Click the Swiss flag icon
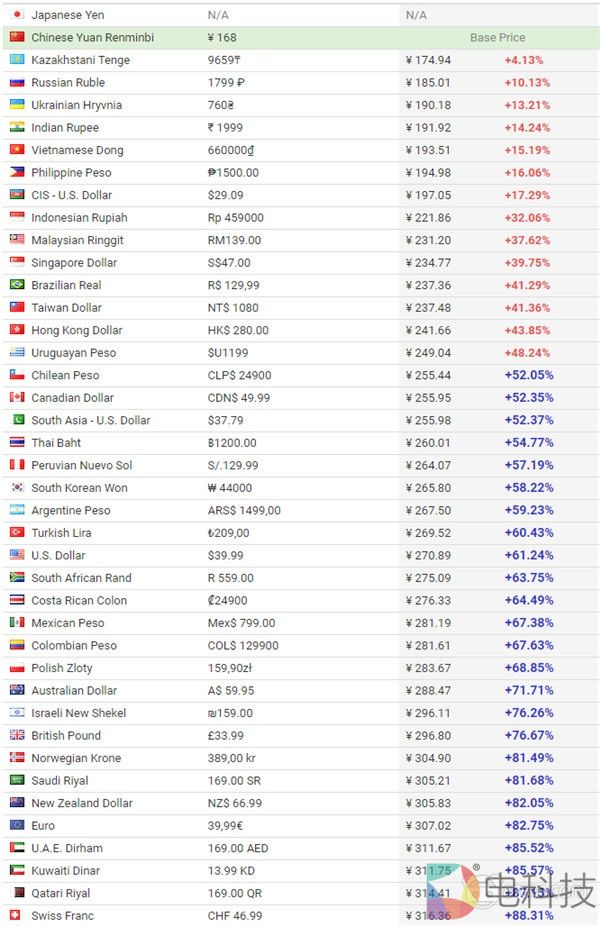This screenshot has height=926, width=600. [x=17, y=915]
